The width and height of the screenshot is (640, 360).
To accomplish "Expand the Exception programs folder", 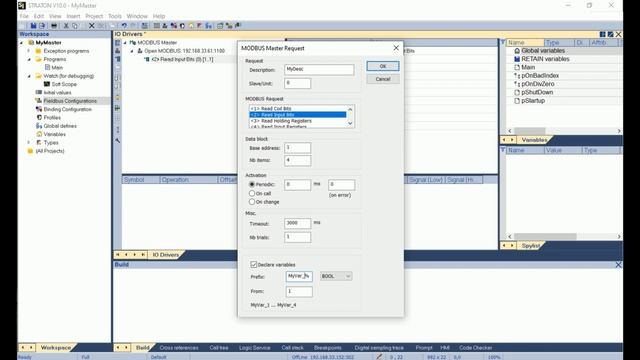I will [29, 51].
